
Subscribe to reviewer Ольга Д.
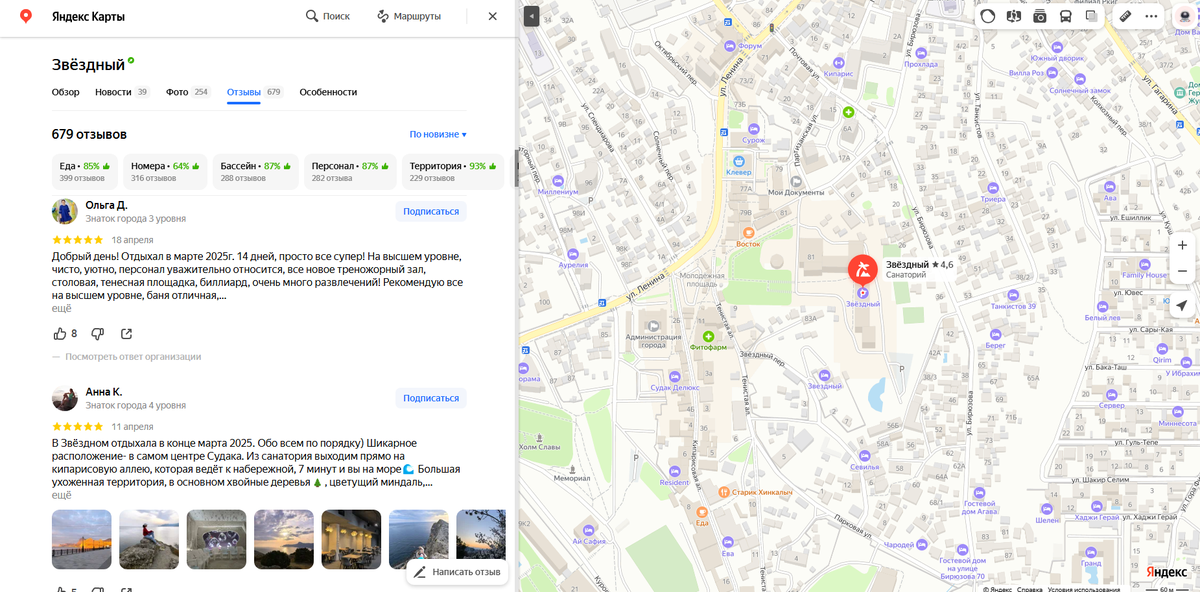[x=431, y=211]
